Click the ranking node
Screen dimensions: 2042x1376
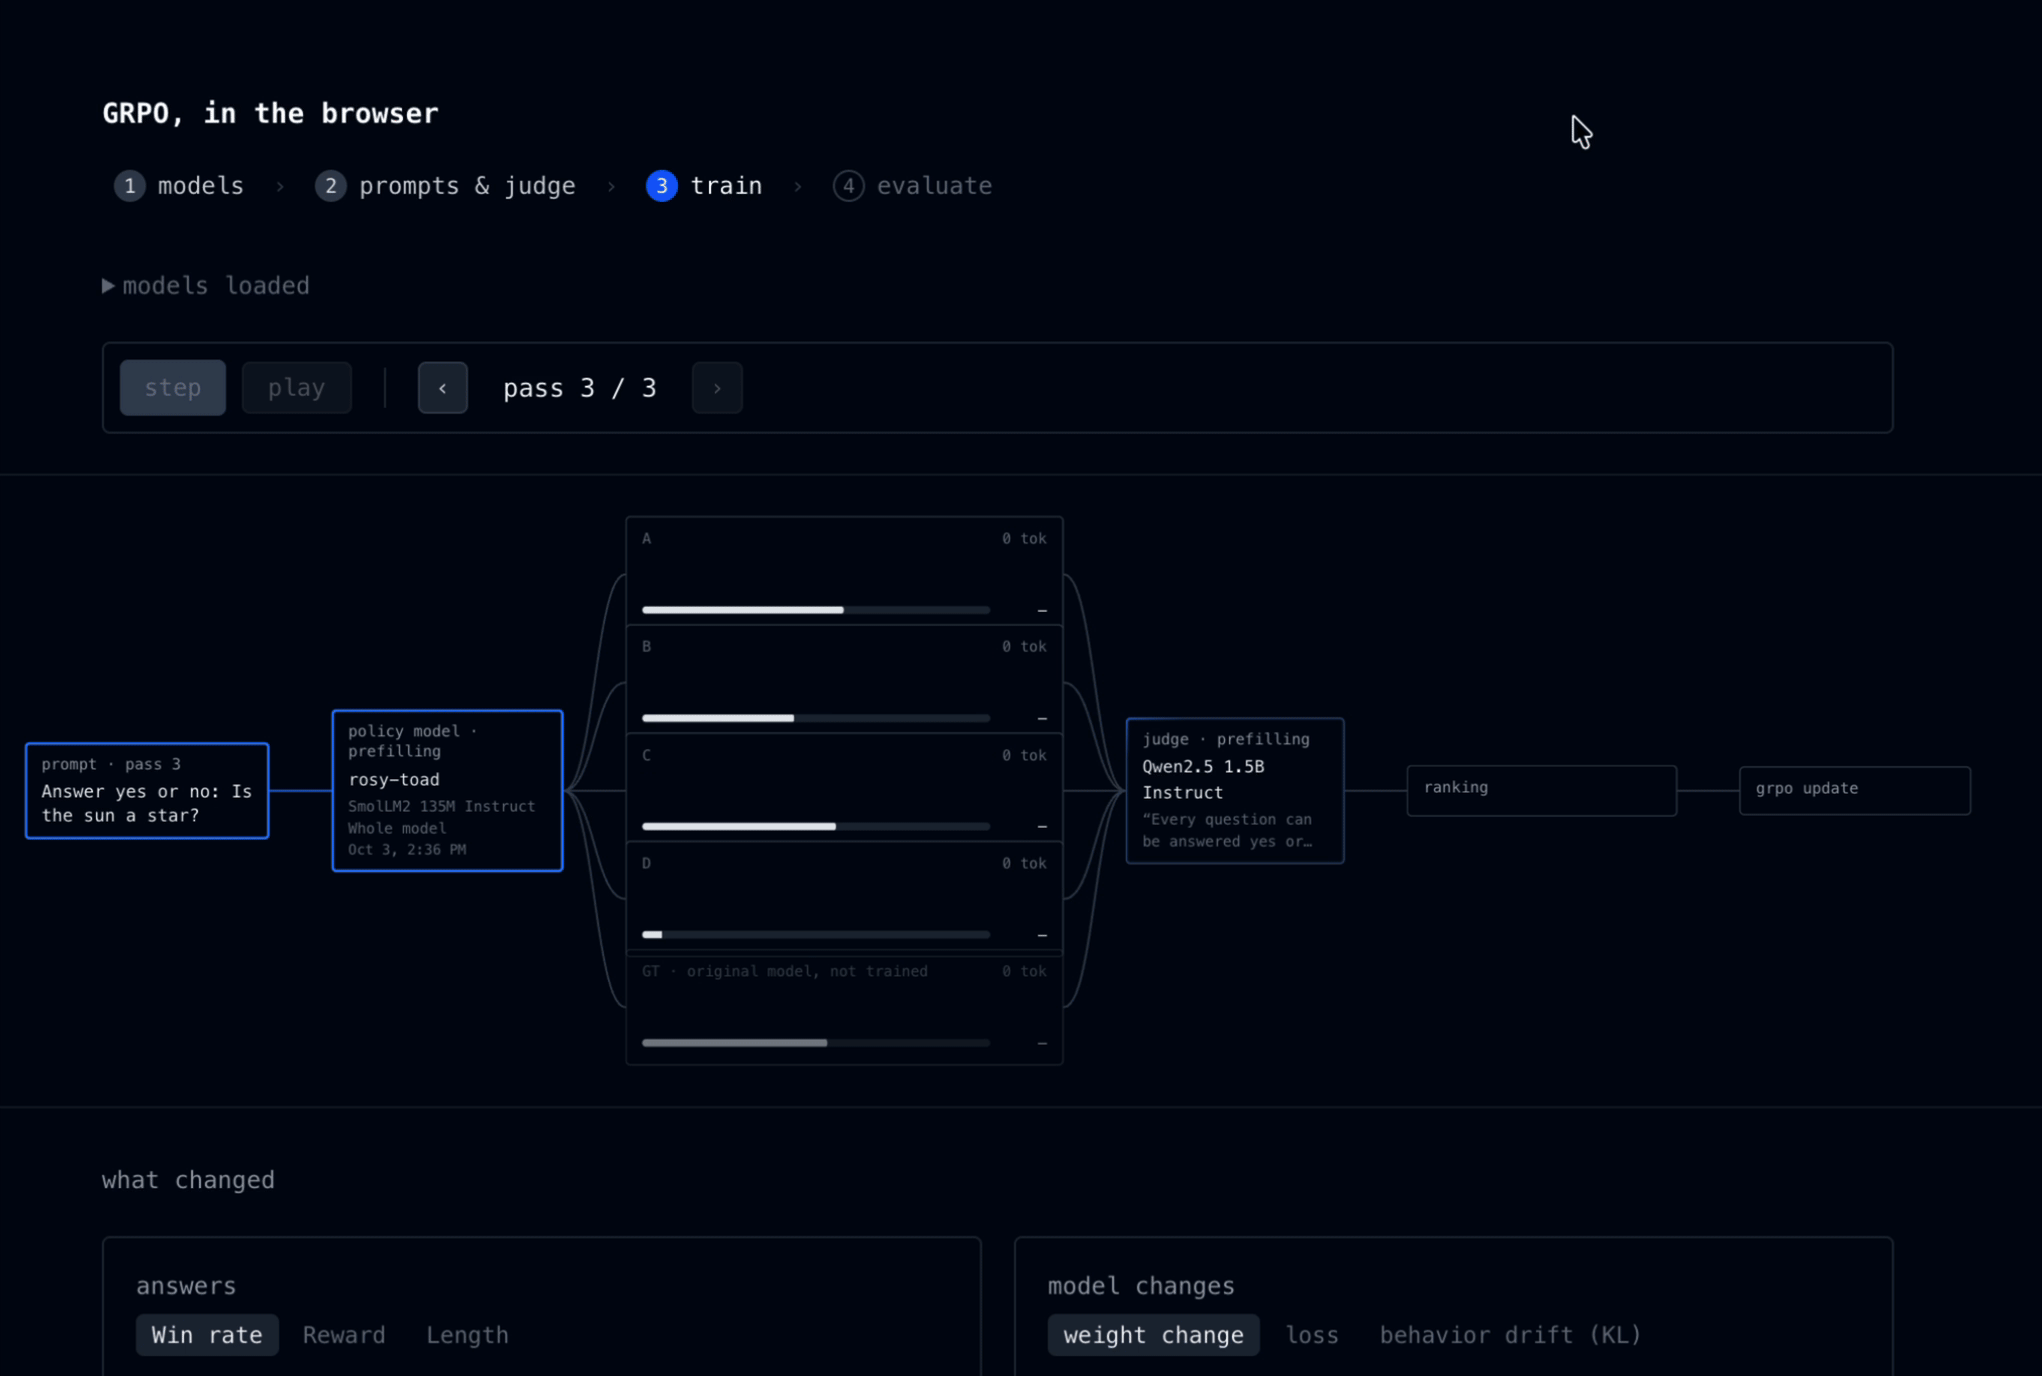click(1541, 790)
